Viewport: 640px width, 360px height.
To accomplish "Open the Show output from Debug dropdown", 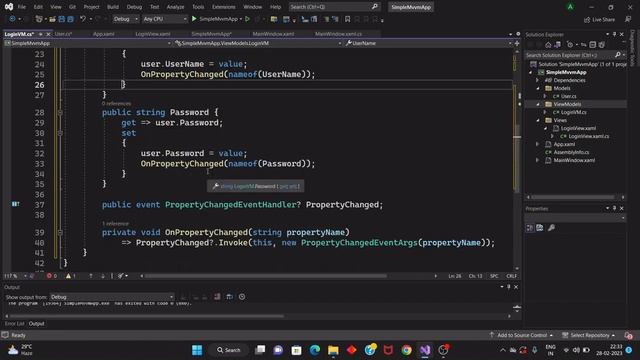I will tap(112, 297).
